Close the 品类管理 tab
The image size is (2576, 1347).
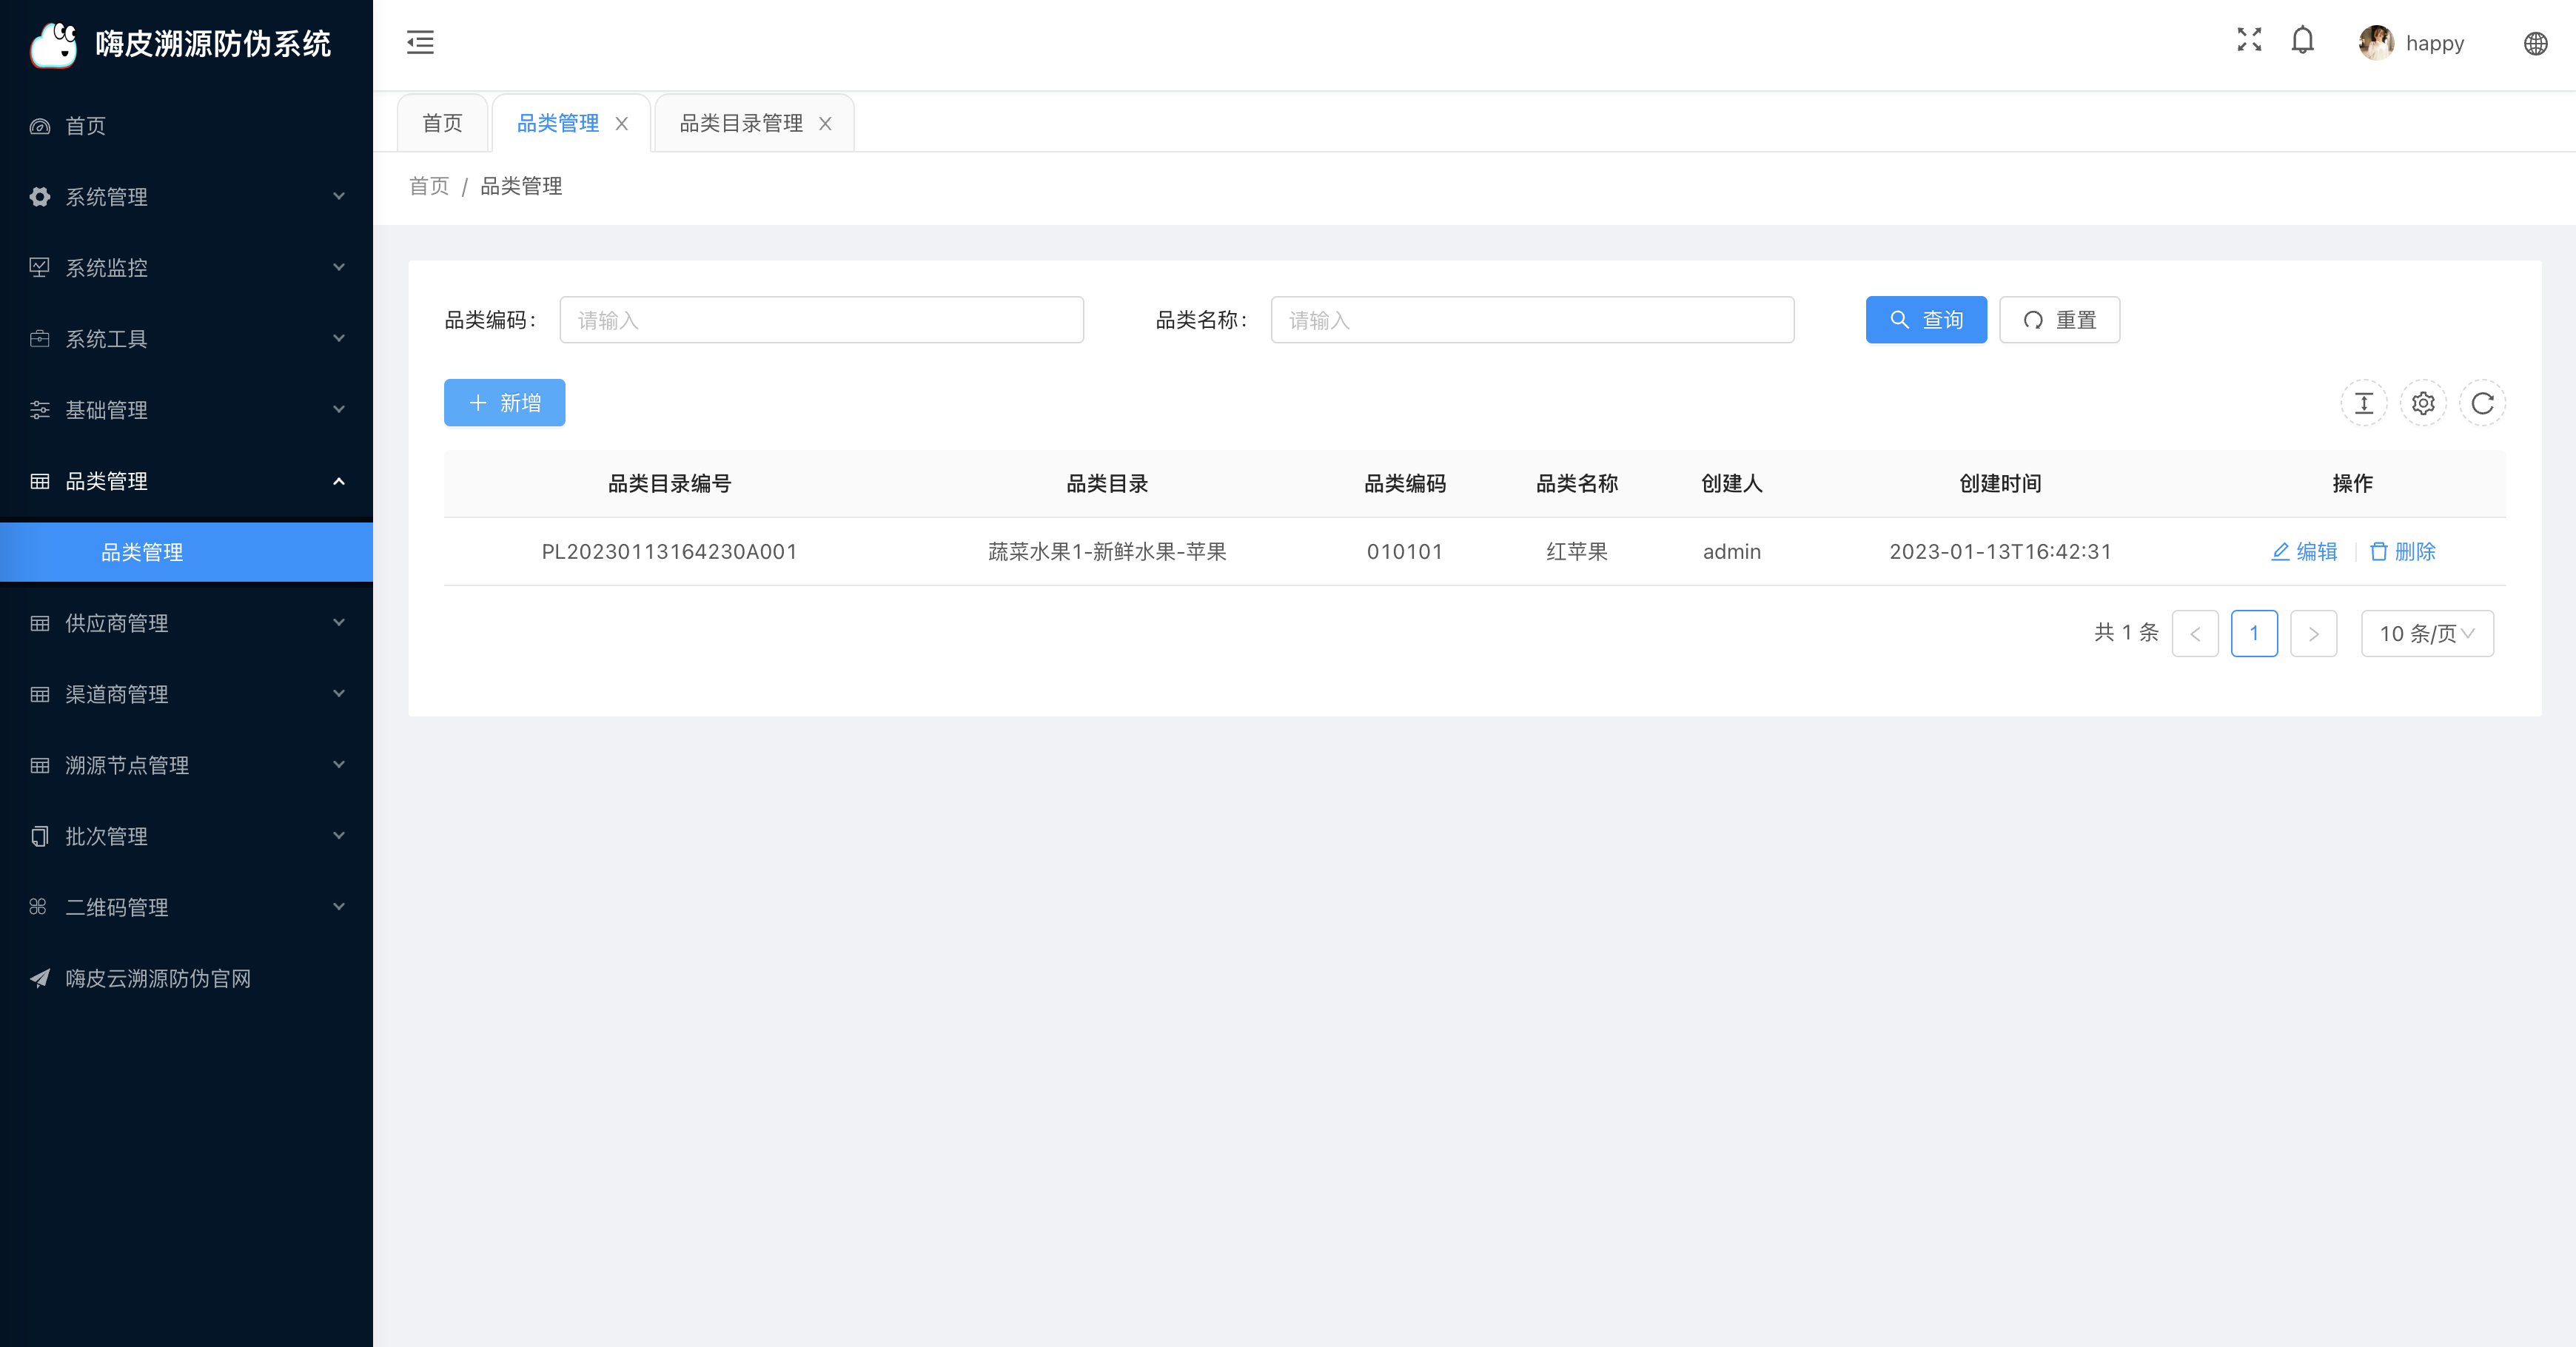coord(622,124)
